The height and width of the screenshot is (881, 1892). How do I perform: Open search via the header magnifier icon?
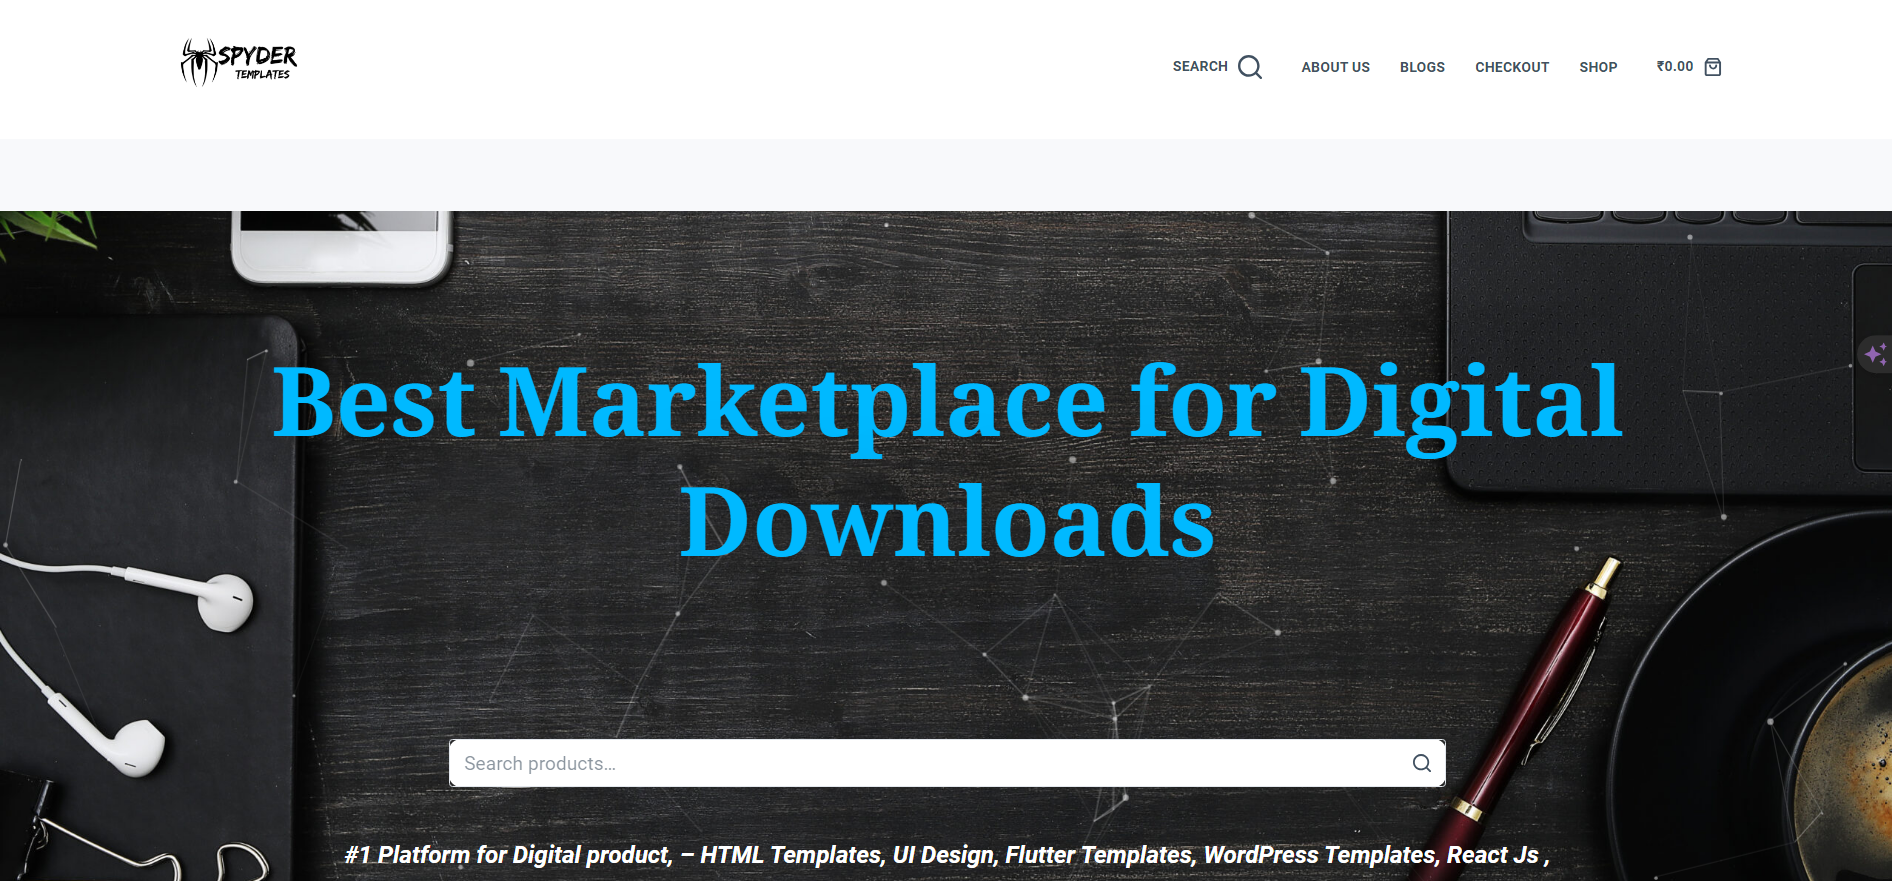[x=1250, y=67]
